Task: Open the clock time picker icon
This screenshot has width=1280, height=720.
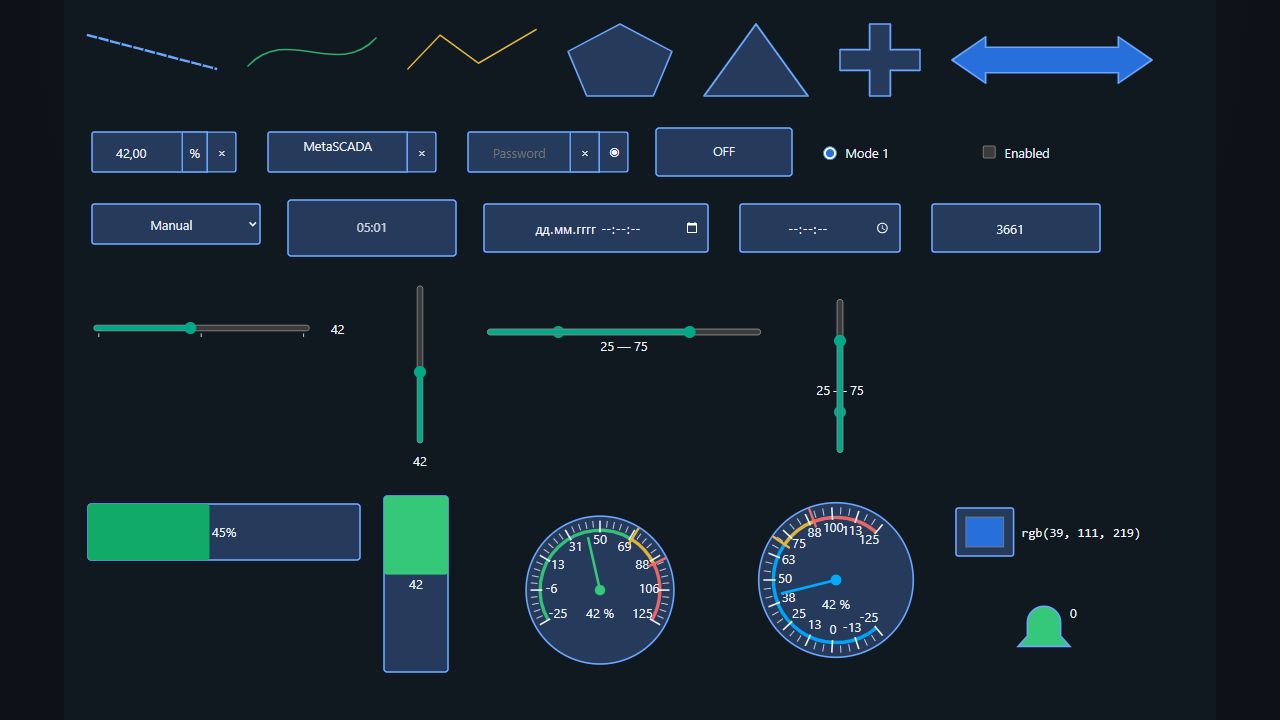Action: click(882, 228)
